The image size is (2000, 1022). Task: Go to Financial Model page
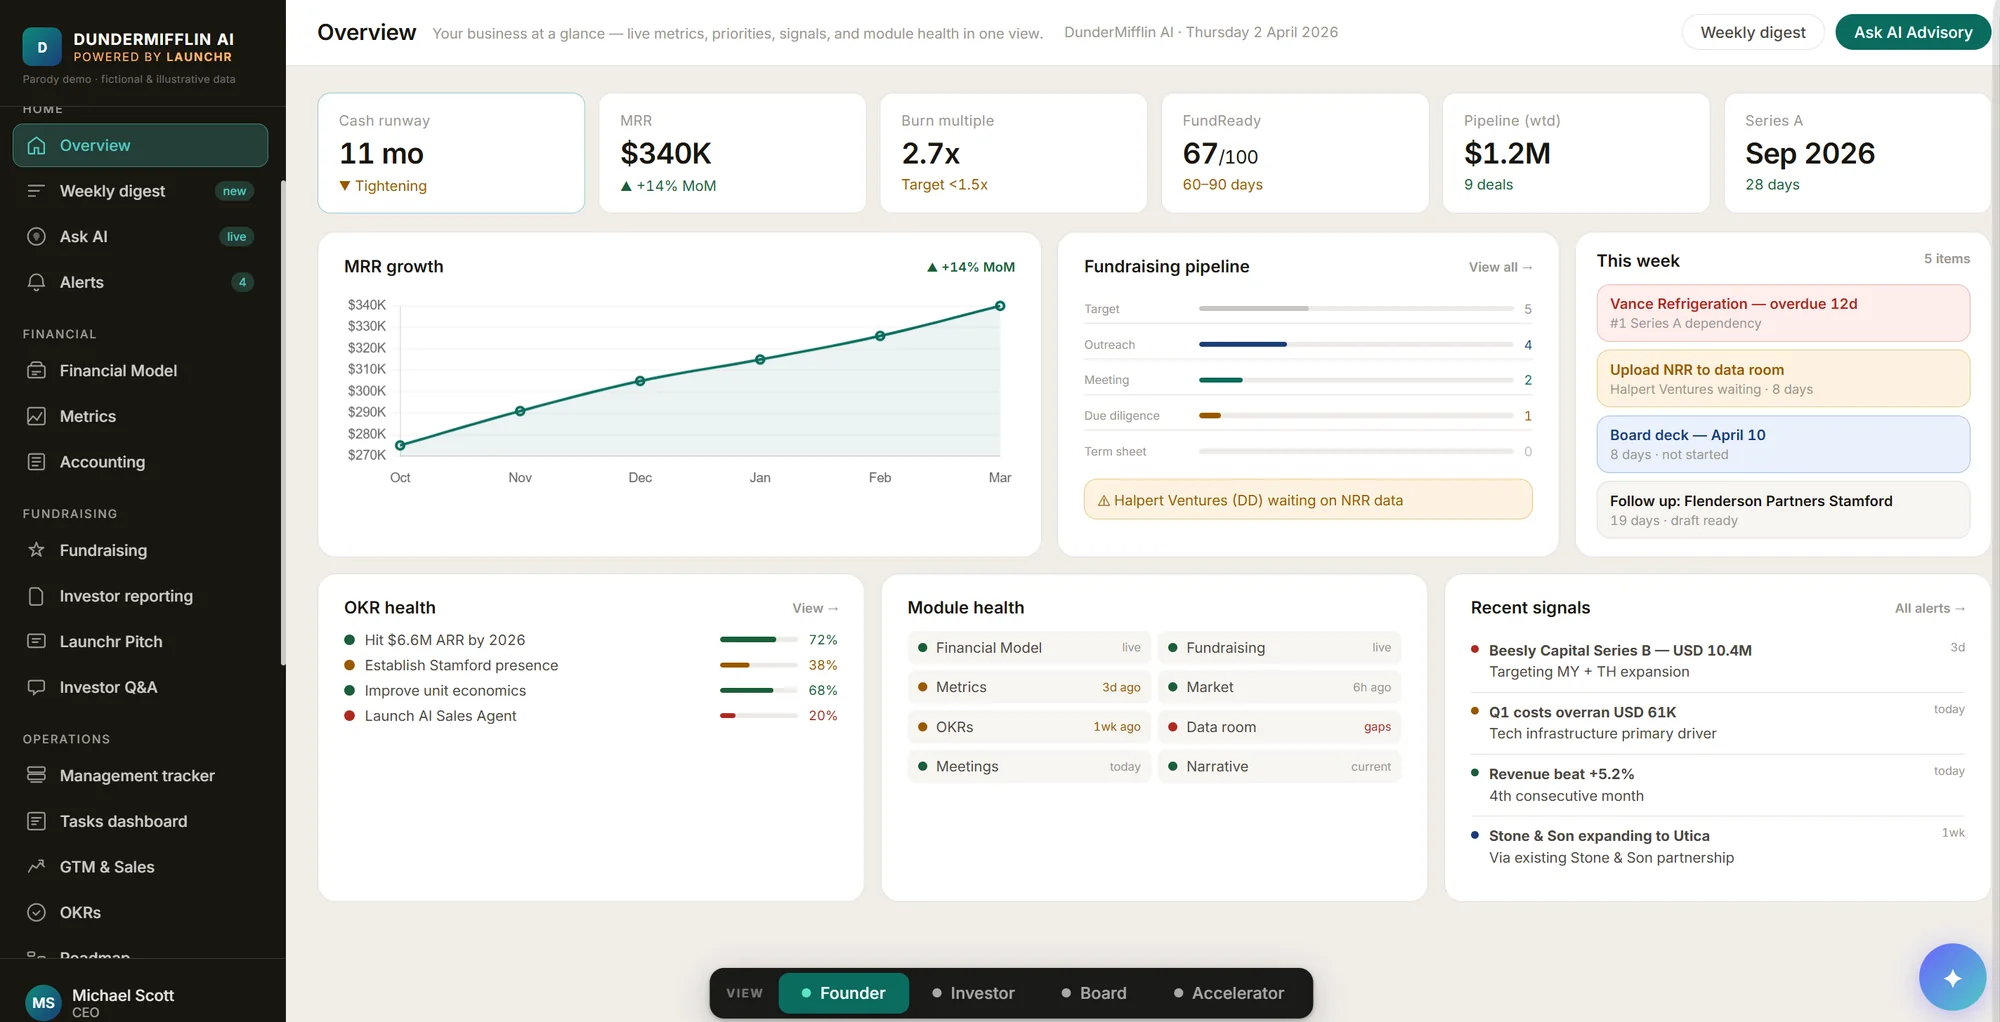tap(140, 370)
